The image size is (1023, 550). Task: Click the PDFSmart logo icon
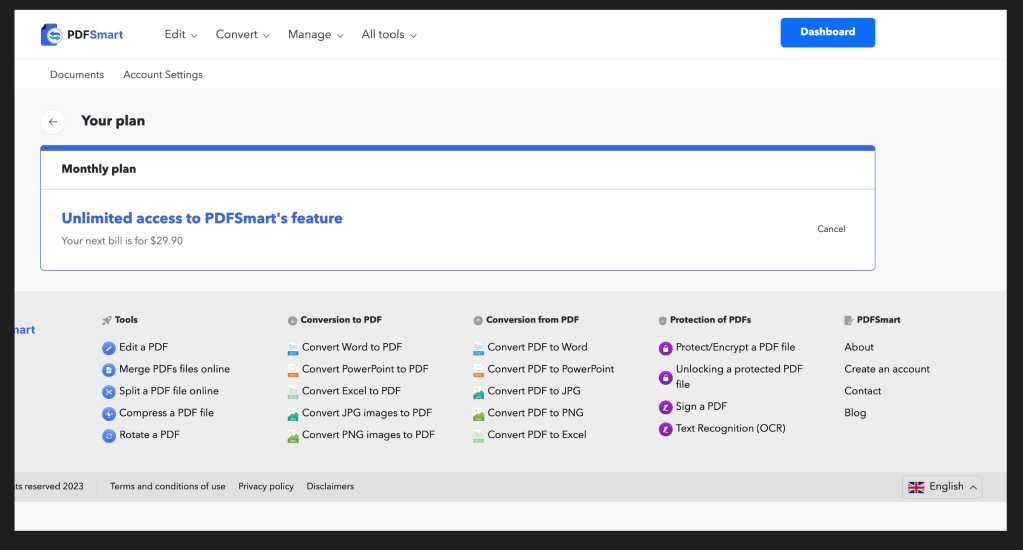pyautogui.click(x=51, y=35)
